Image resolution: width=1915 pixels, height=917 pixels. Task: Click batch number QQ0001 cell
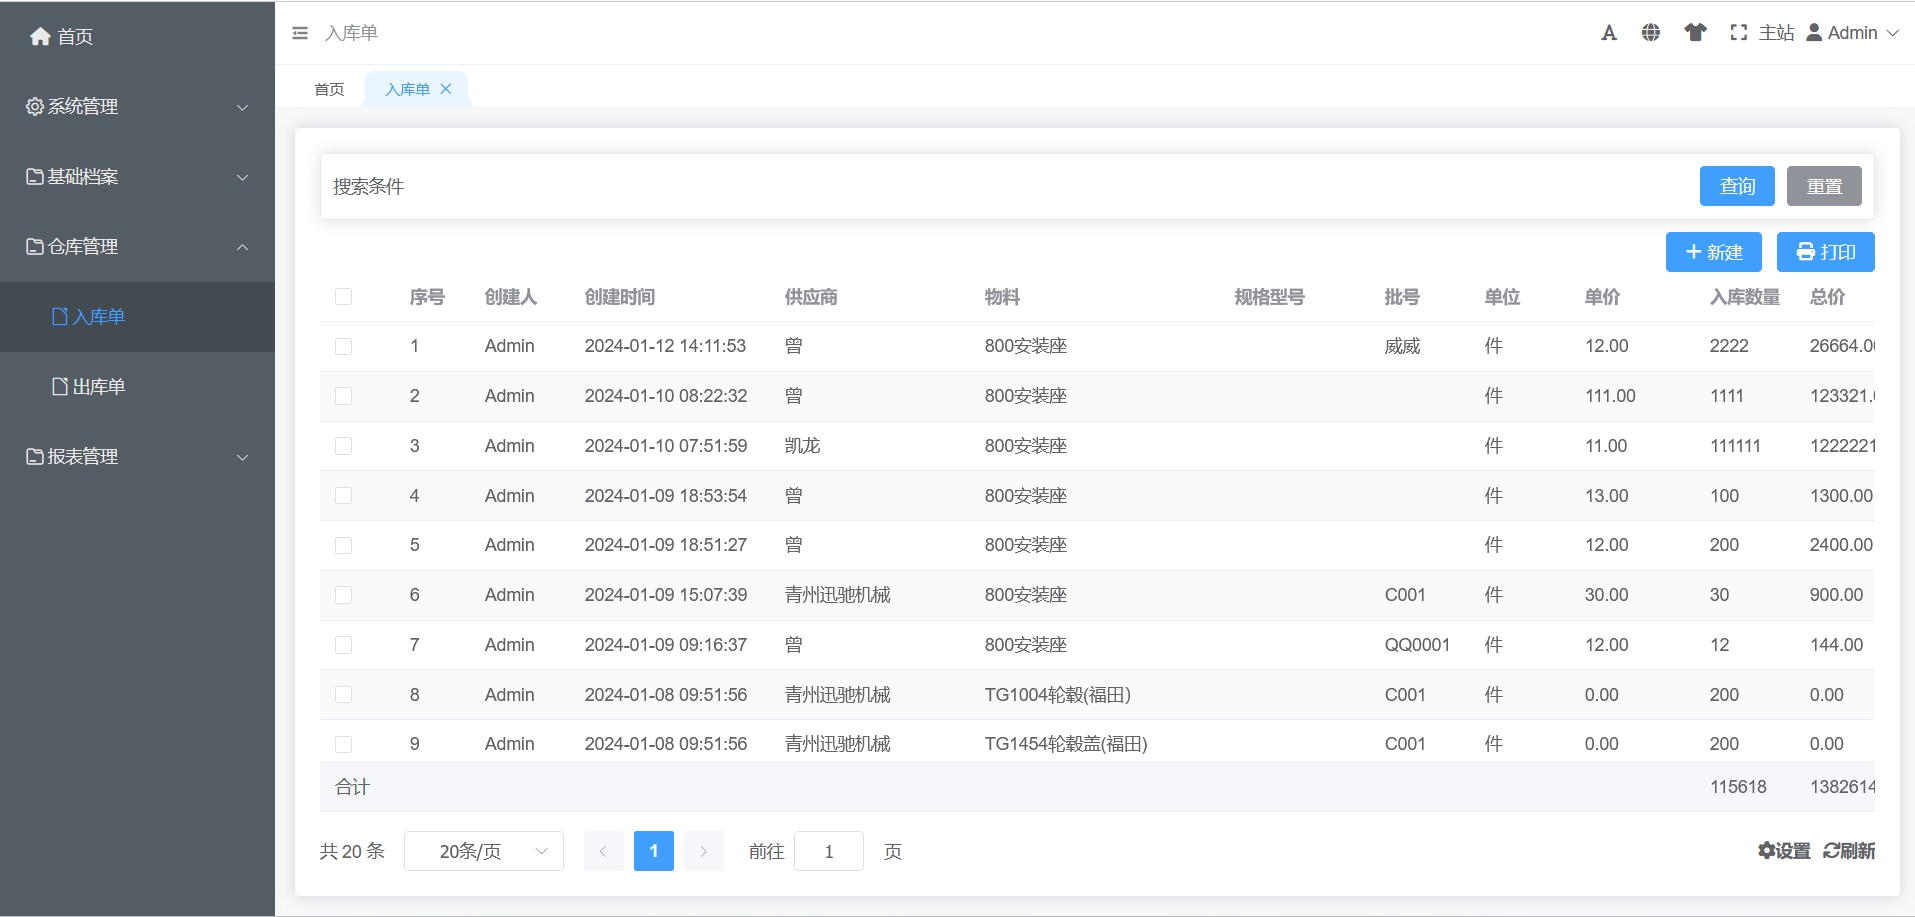pyautogui.click(x=1417, y=645)
